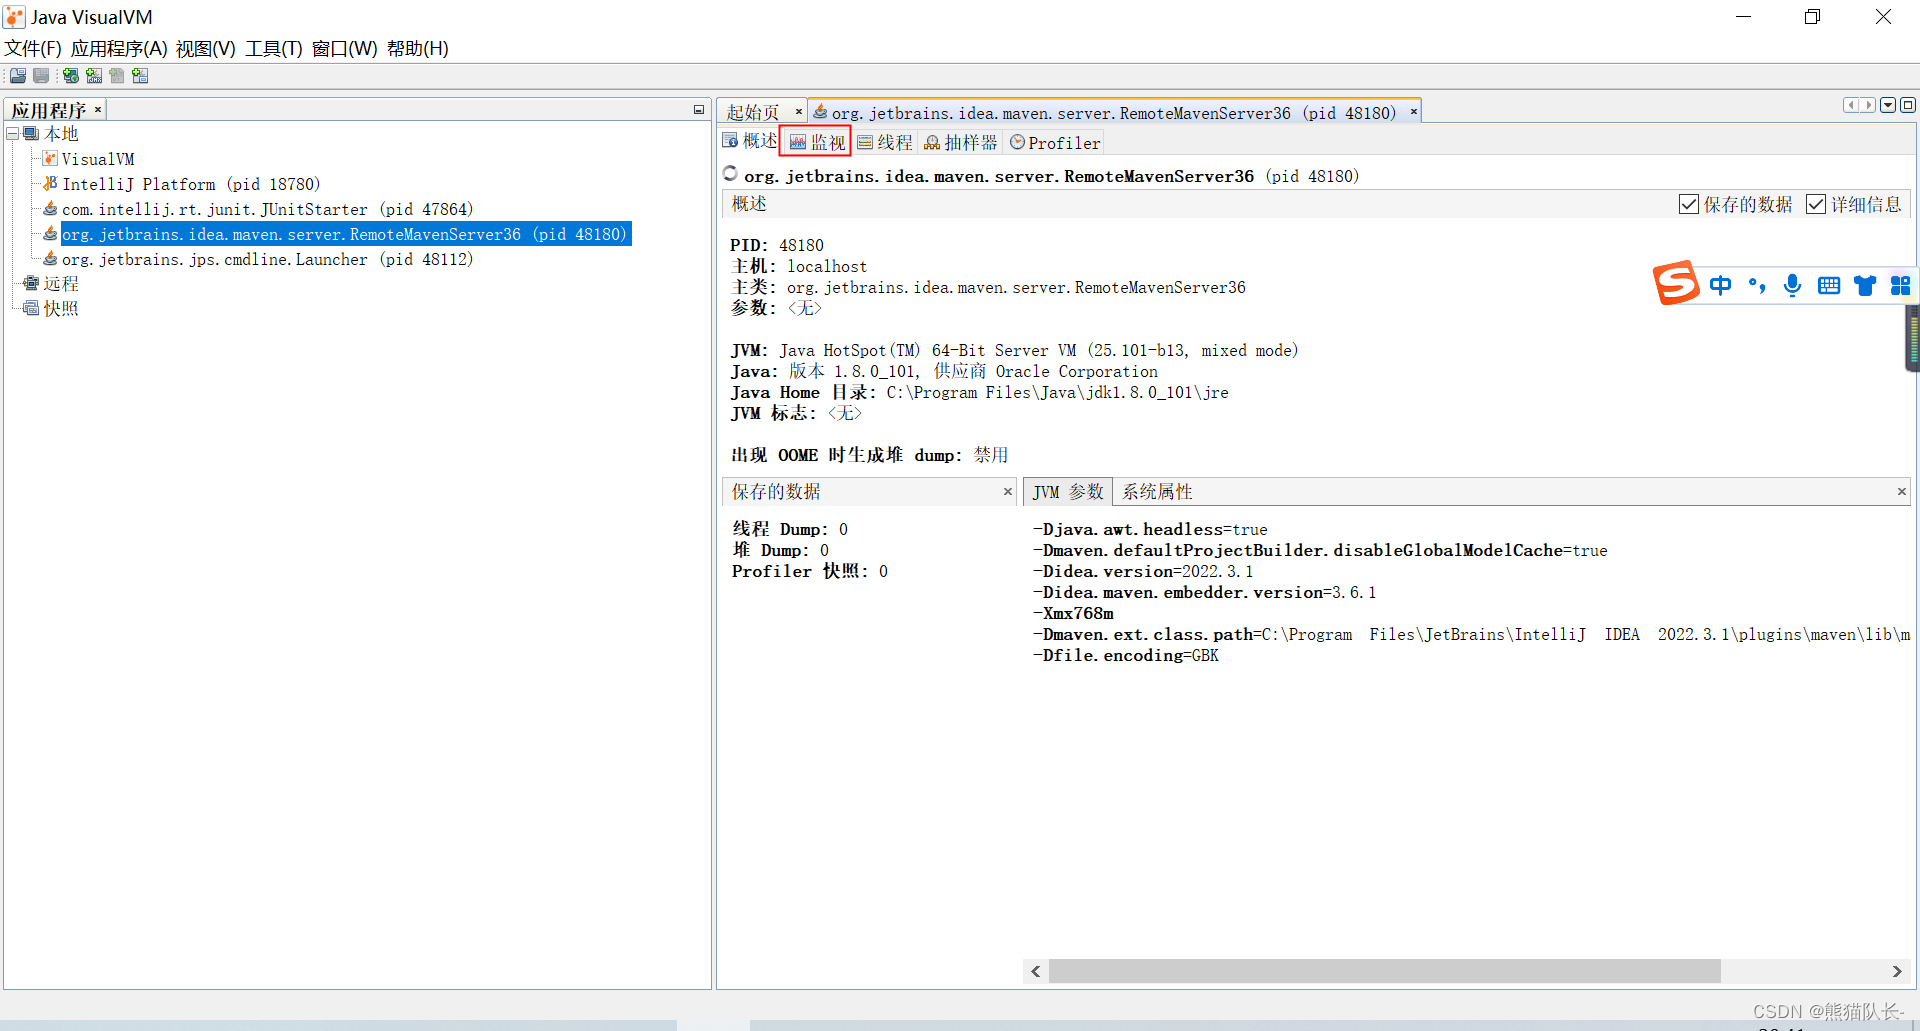Click the disabled Add VM Coredump toolbar icon

(x=117, y=76)
